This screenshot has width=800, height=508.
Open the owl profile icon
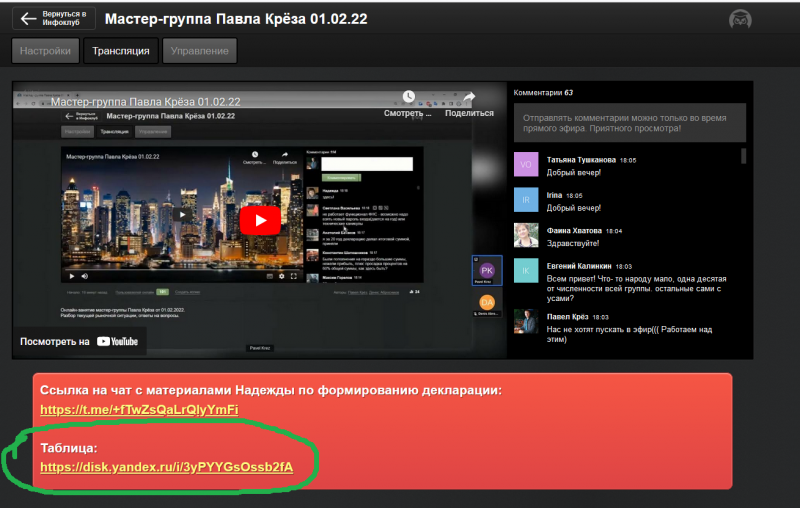tap(740, 19)
